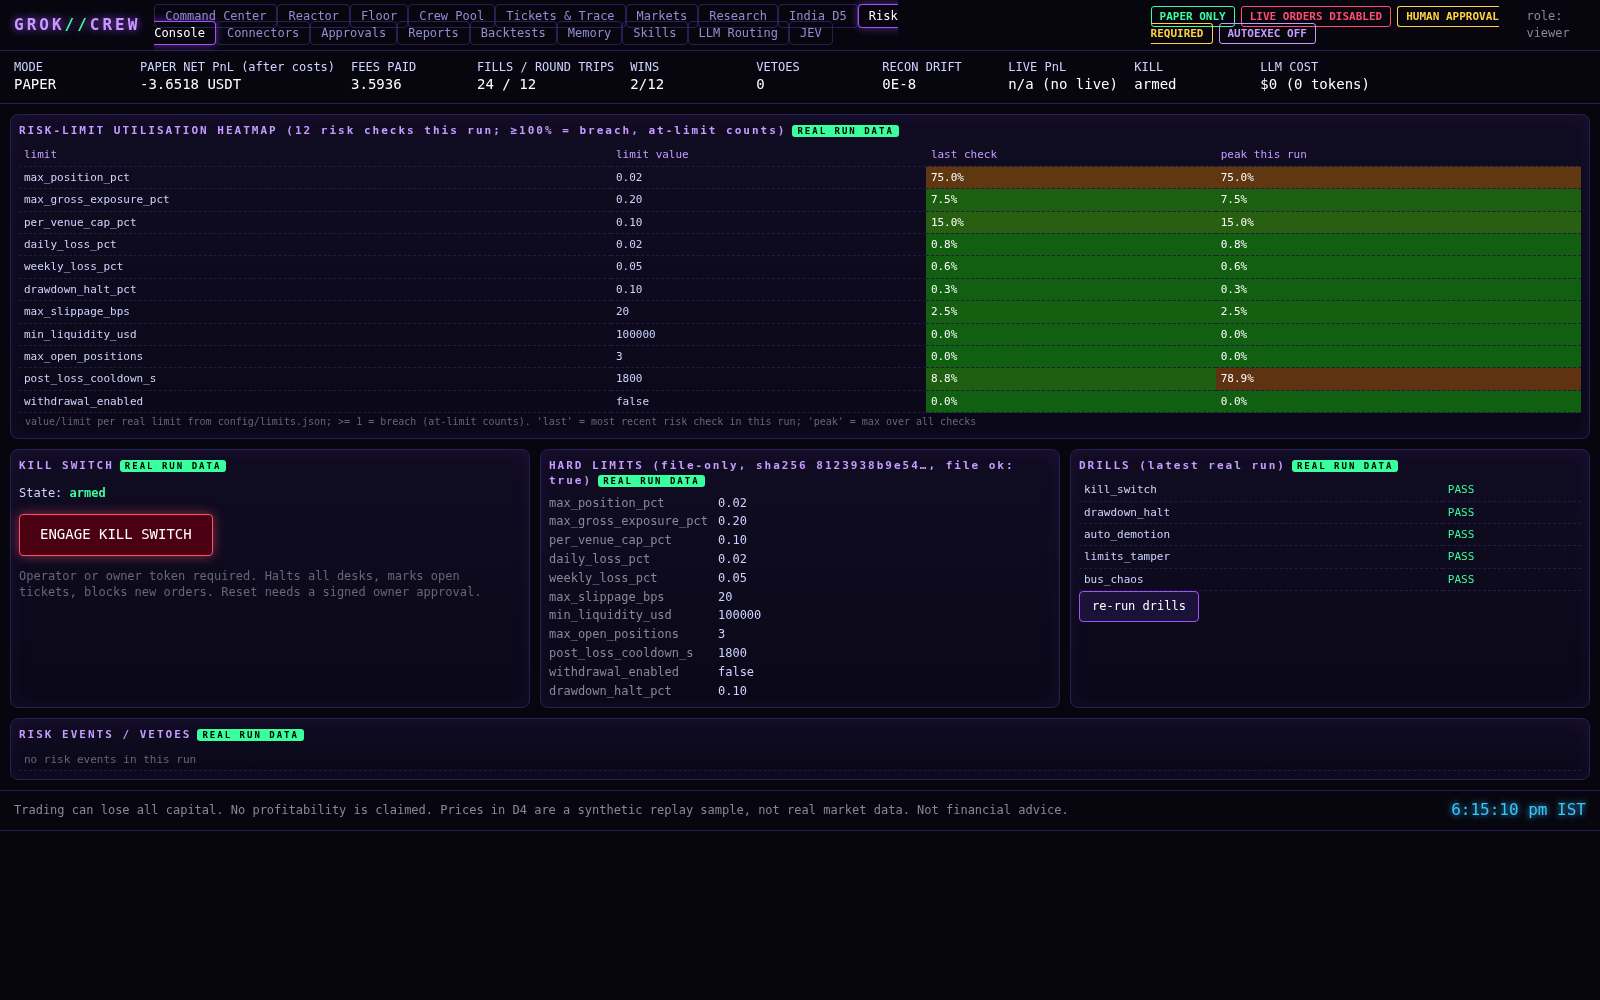This screenshot has height=1000, width=1600.
Task: Select the Skills tab
Action: pyautogui.click(x=654, y=33)
